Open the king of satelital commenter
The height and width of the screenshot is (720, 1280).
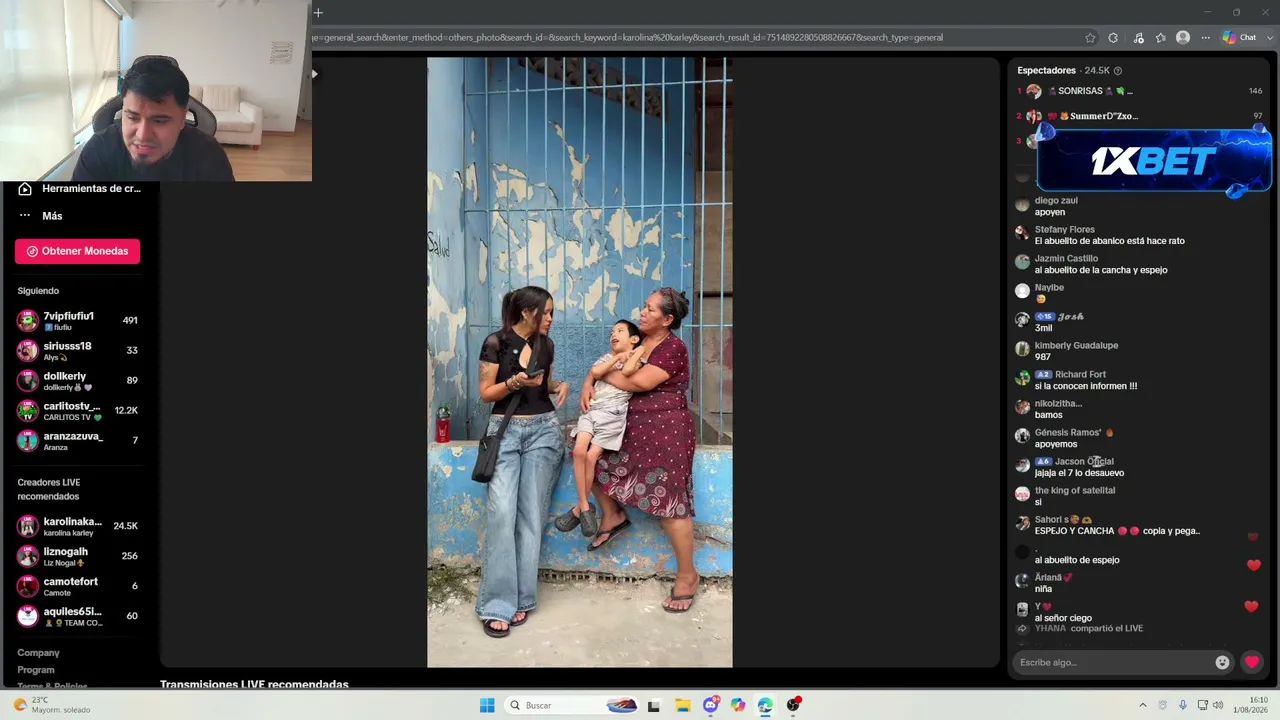[x=1075, y=491]
